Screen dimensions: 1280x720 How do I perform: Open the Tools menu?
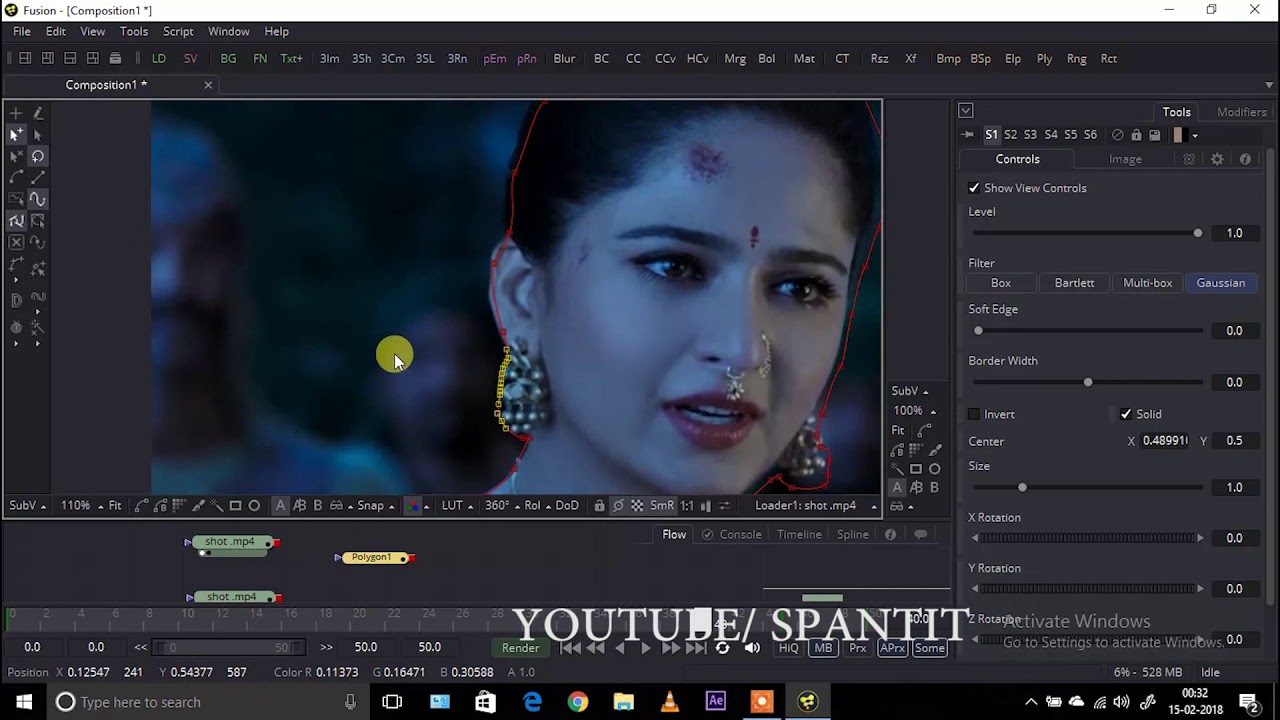[x=134, y=32]
